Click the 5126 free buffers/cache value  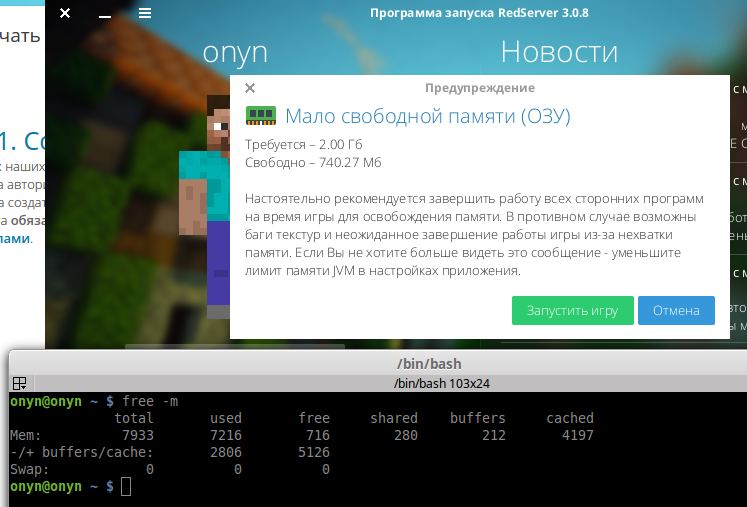[x=314, y=452]
